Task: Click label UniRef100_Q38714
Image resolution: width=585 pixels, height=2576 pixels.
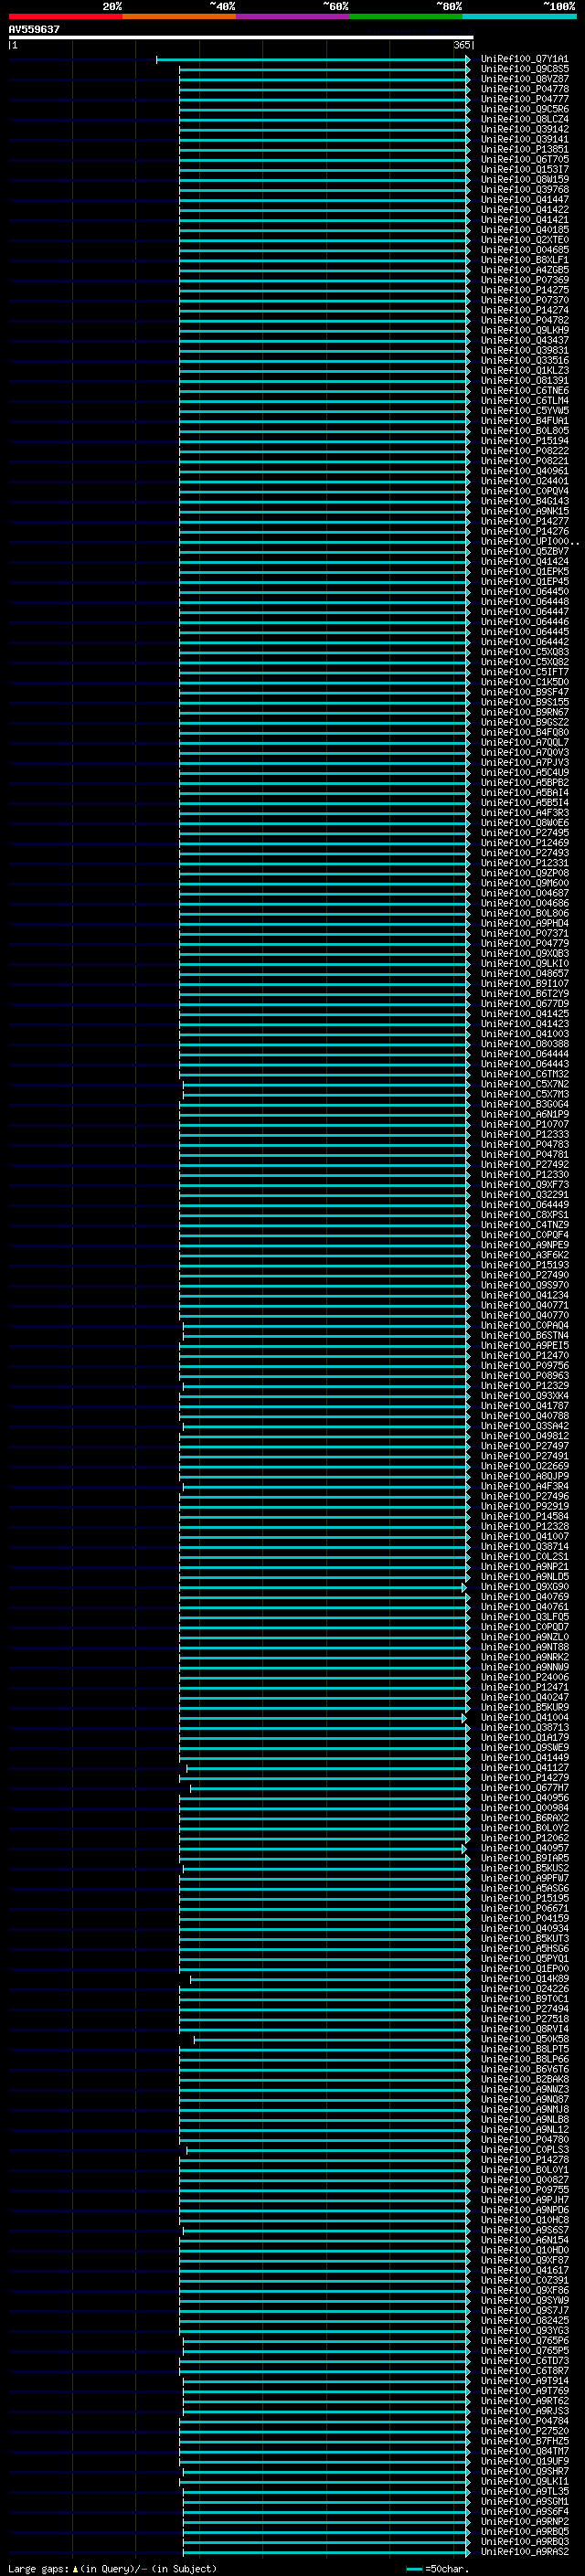Action: point(524,1546)
